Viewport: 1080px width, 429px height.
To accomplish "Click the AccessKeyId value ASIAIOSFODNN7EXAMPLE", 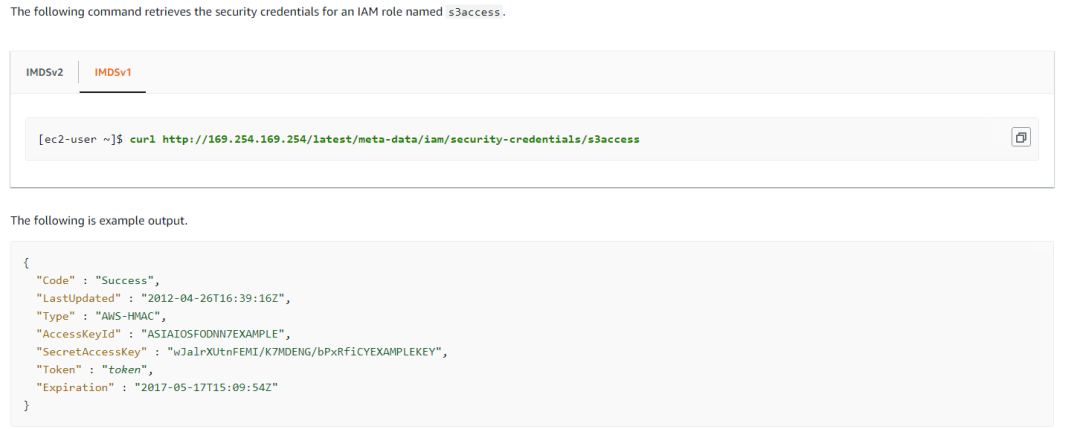I will pos(230,334).
